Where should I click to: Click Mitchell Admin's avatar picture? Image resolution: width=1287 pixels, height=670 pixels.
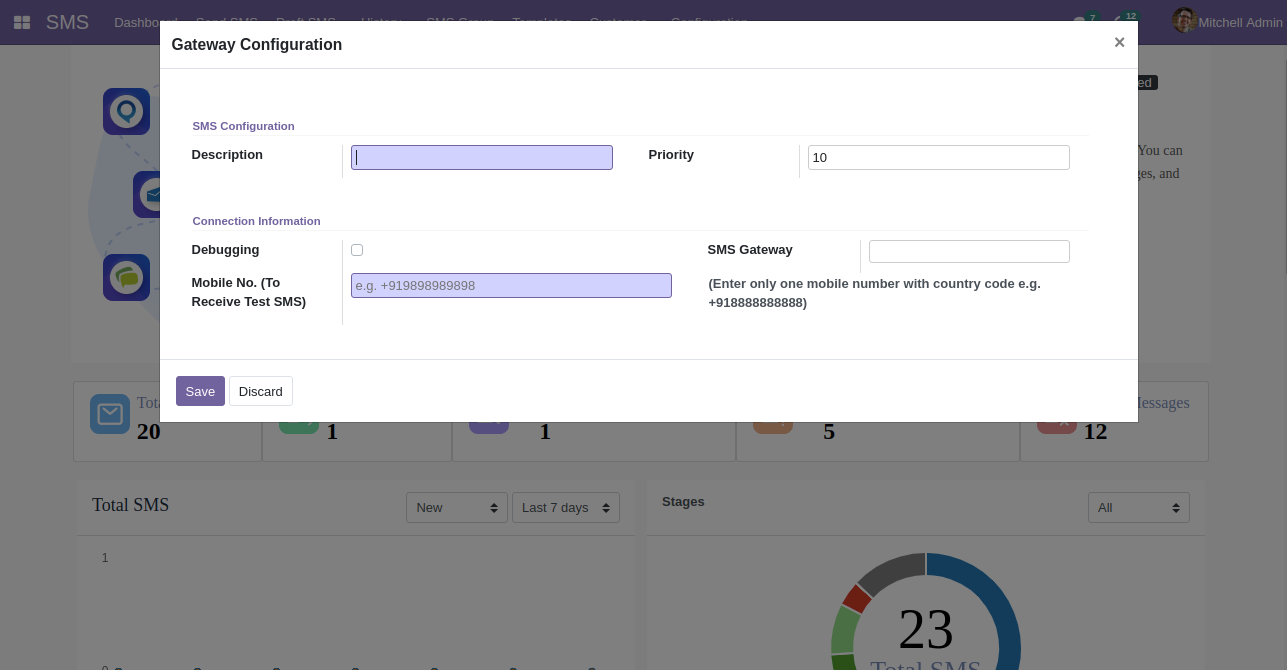coord(1184,21)
